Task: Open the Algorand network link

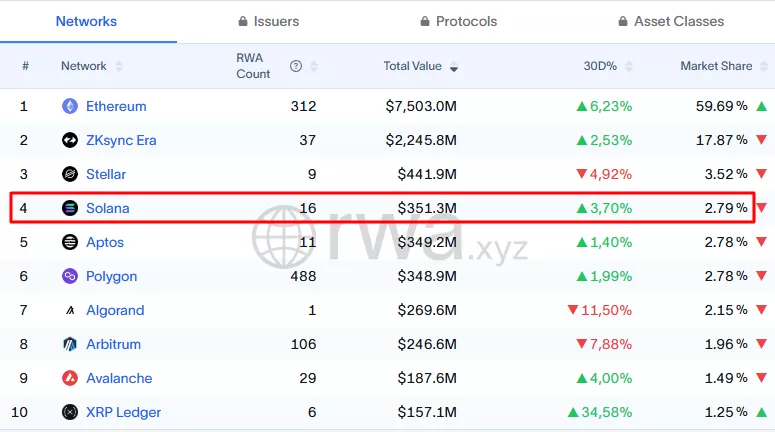Action: [x=115, y=310]
